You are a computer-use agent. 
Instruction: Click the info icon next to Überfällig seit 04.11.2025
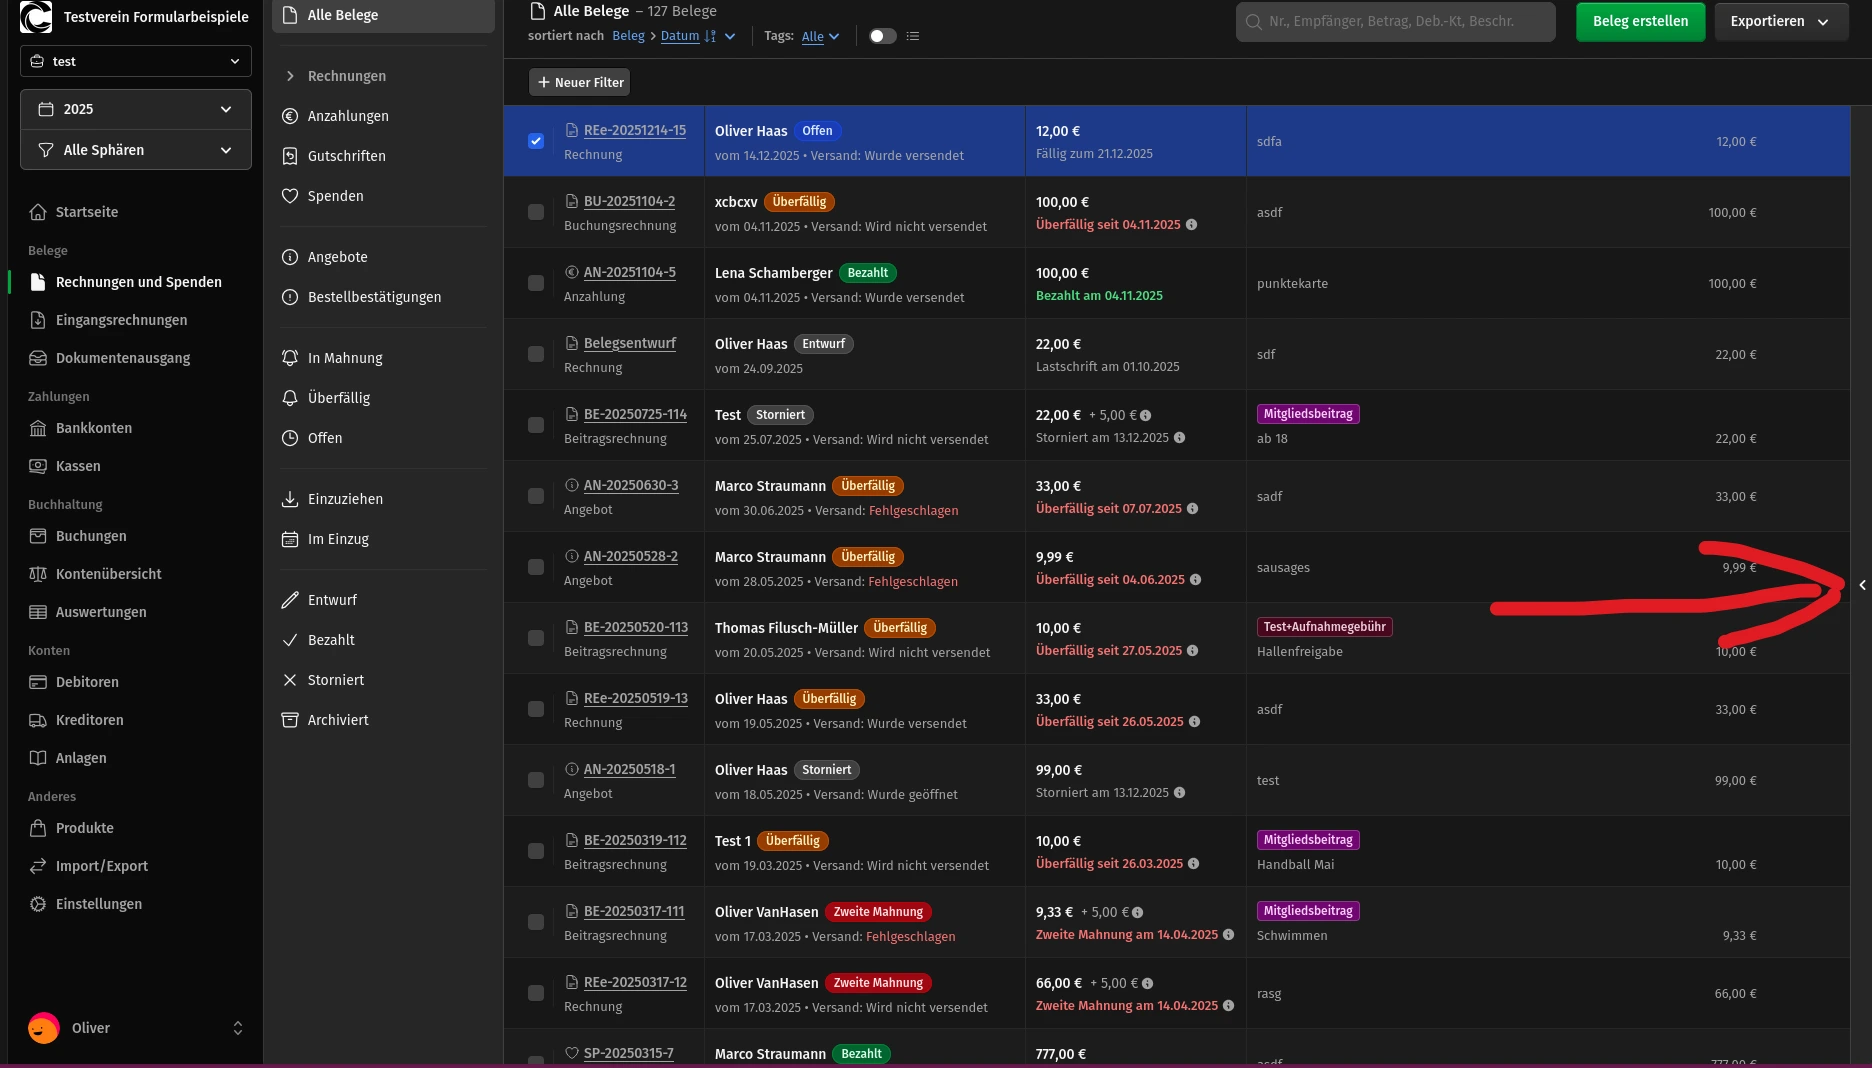1191,225
